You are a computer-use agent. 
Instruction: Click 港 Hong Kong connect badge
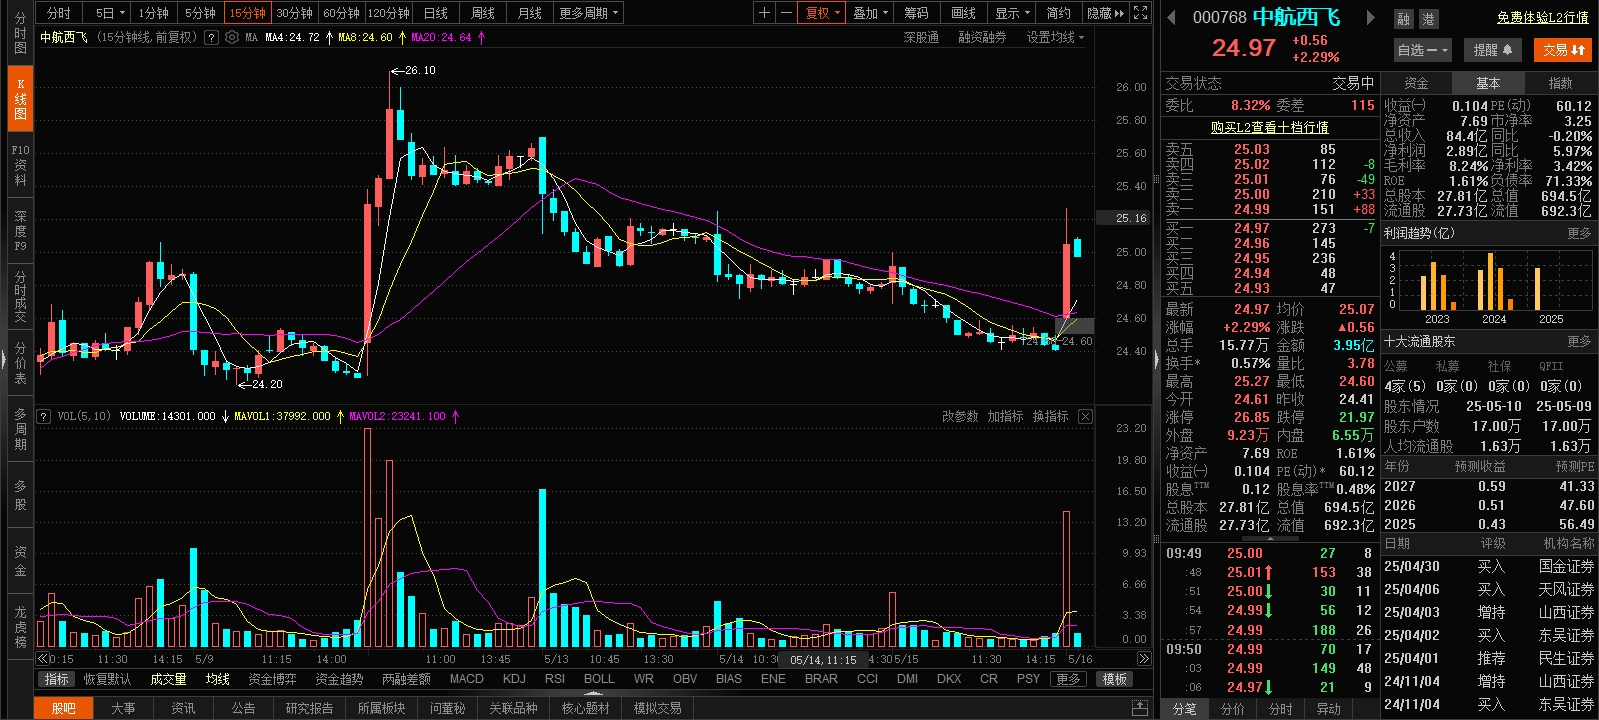tap(1428, 19)
